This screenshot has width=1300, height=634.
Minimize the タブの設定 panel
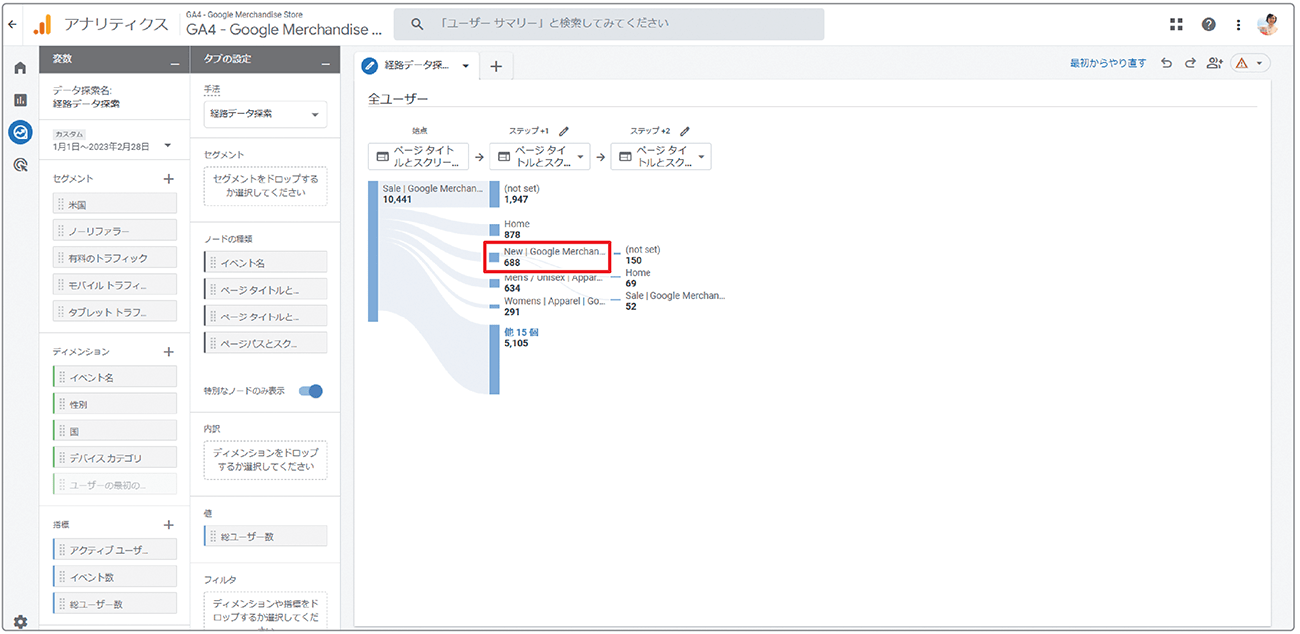(324, 62)
